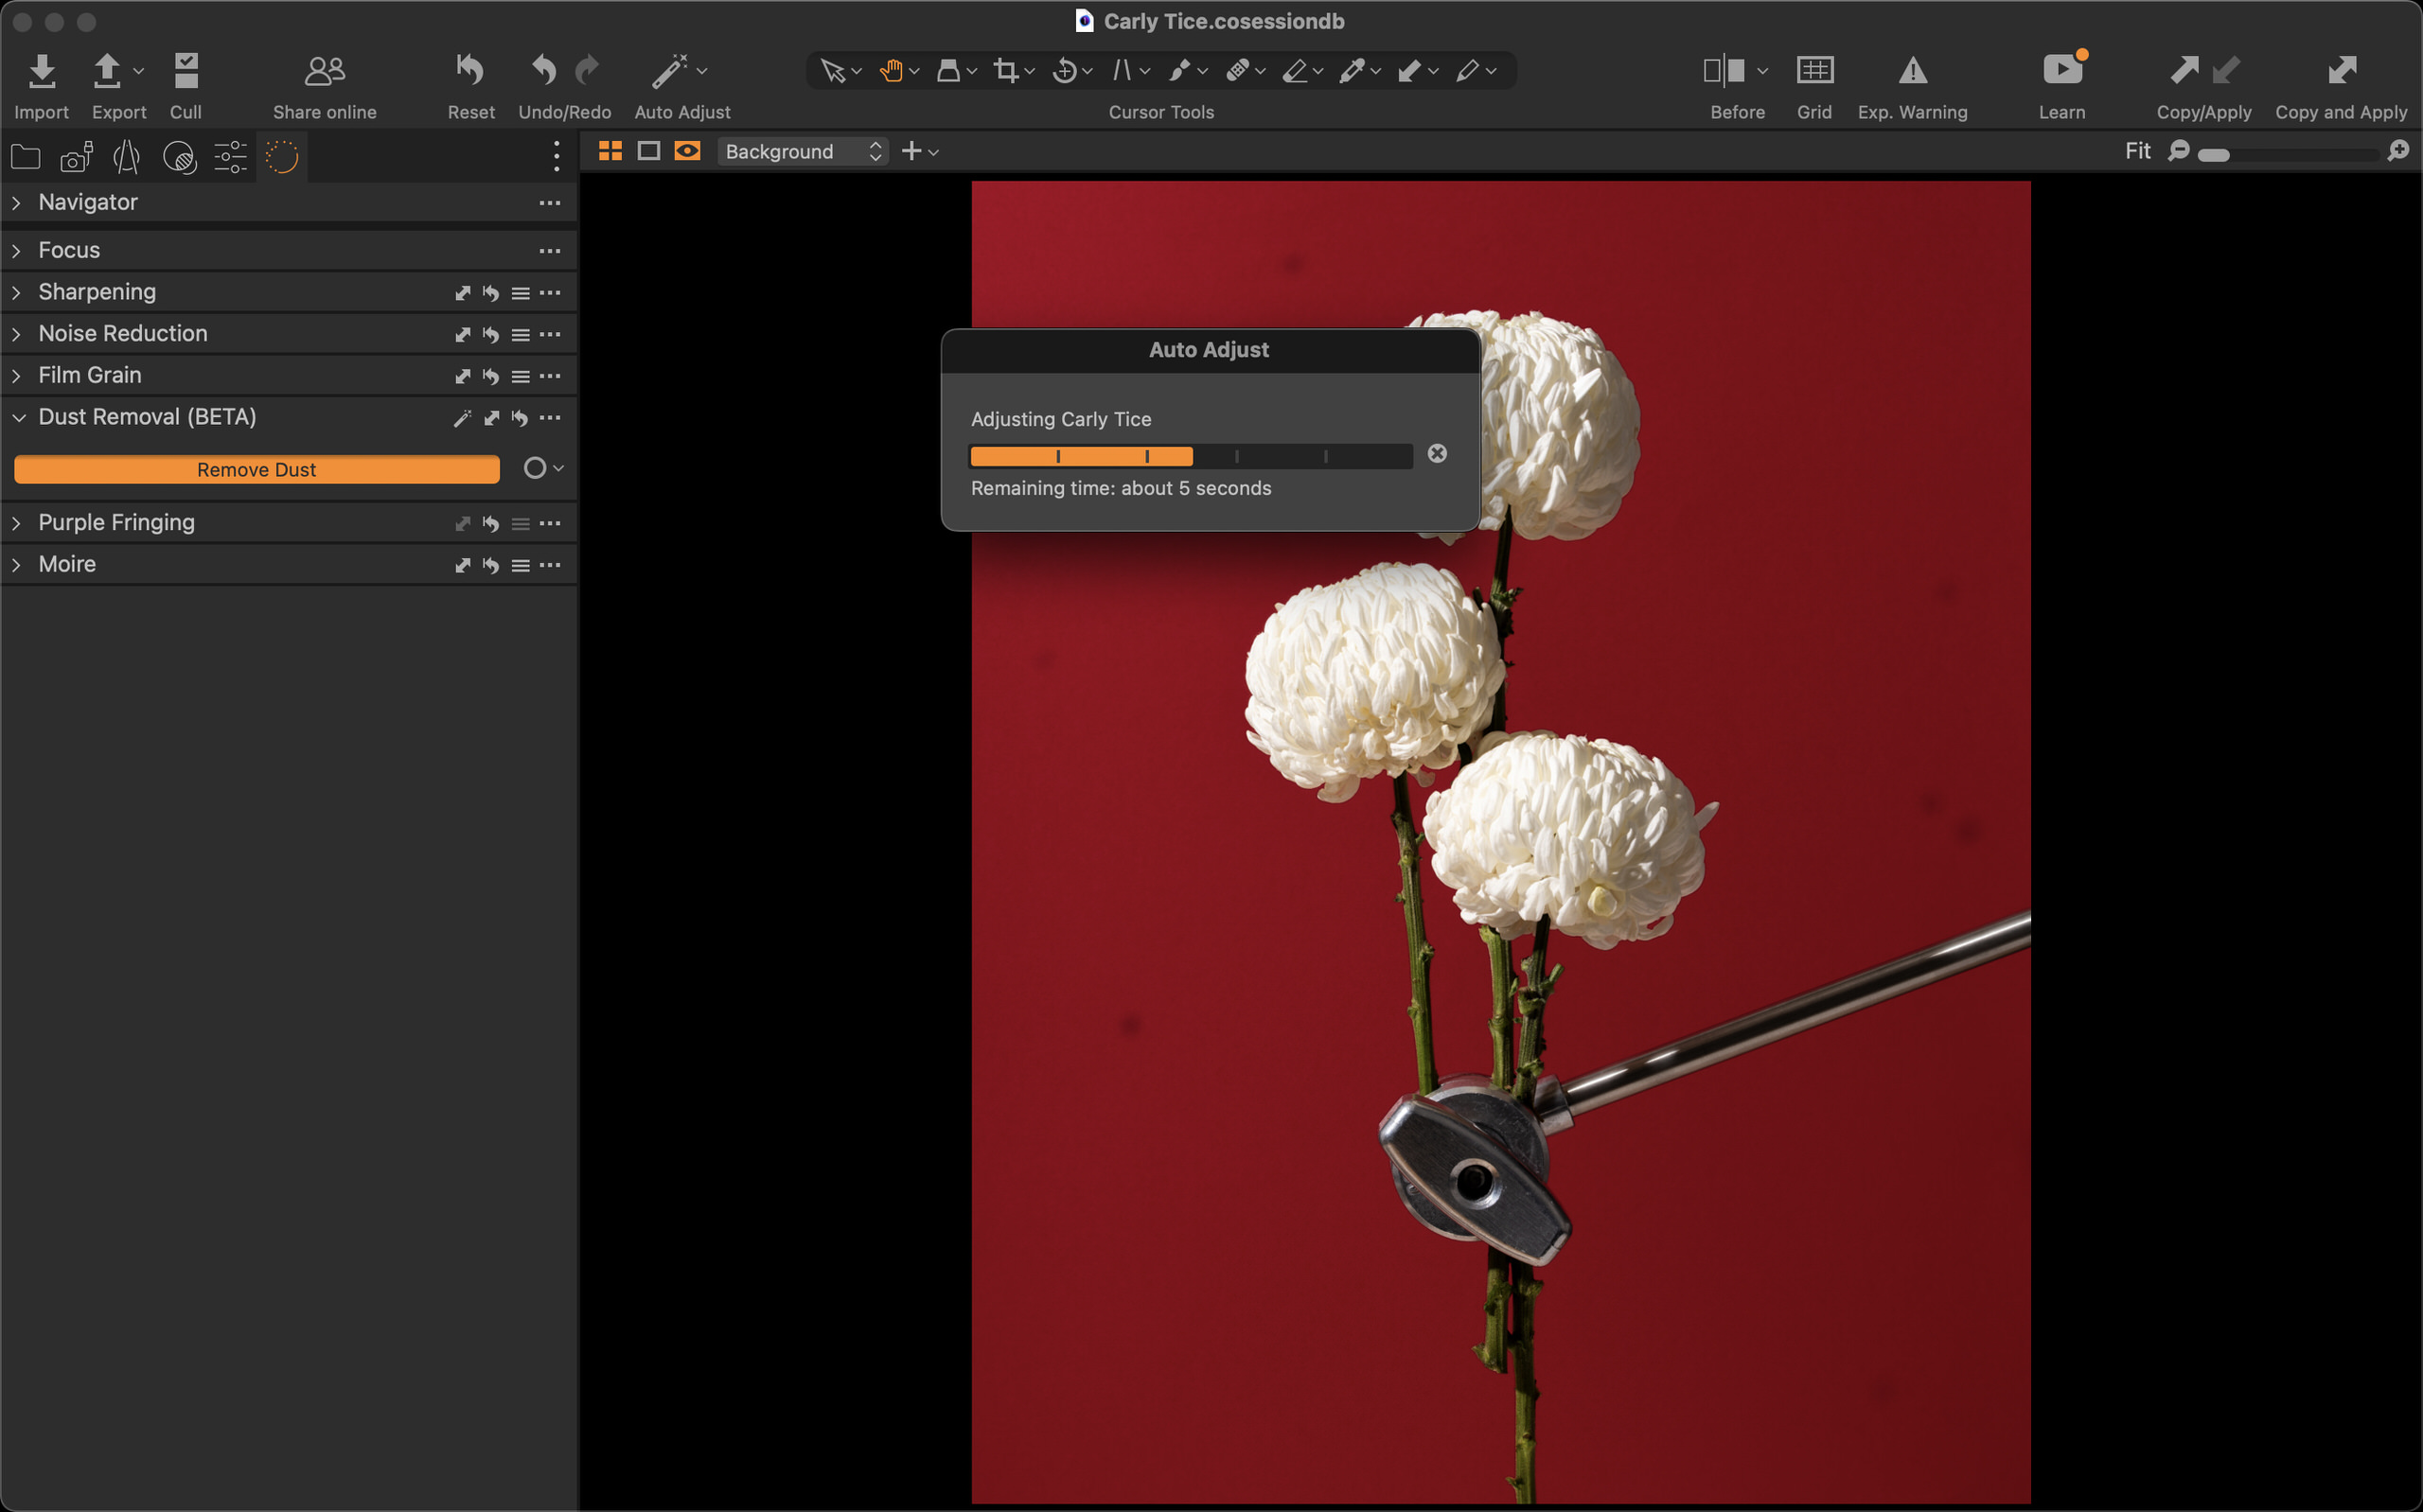This screenshot has width=2423, height=1512.
Task: Toggle the Before view comparison
Action: (x=1724, y=70)
